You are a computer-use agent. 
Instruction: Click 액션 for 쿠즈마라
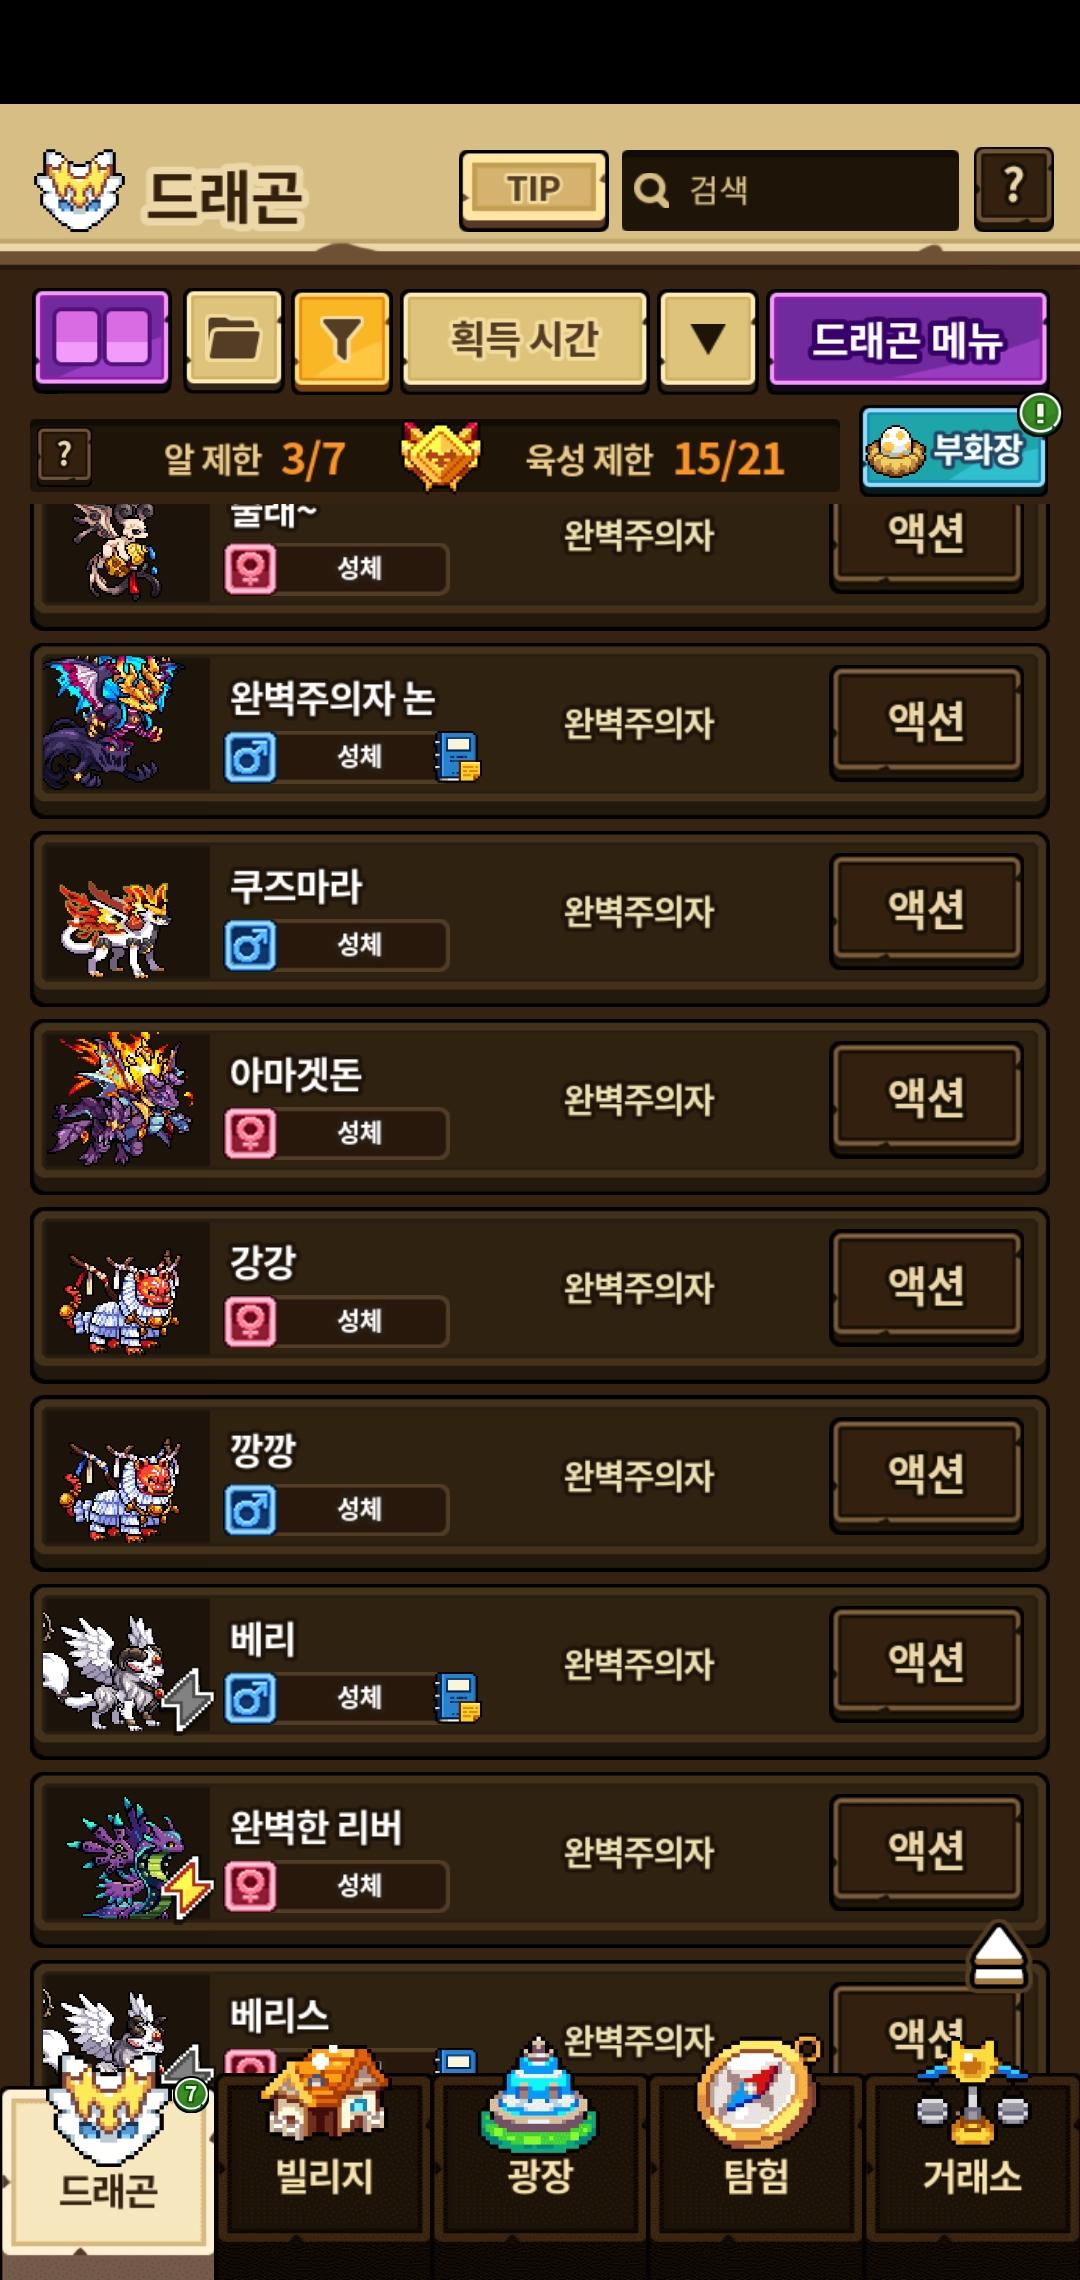[x=927, y=910]
